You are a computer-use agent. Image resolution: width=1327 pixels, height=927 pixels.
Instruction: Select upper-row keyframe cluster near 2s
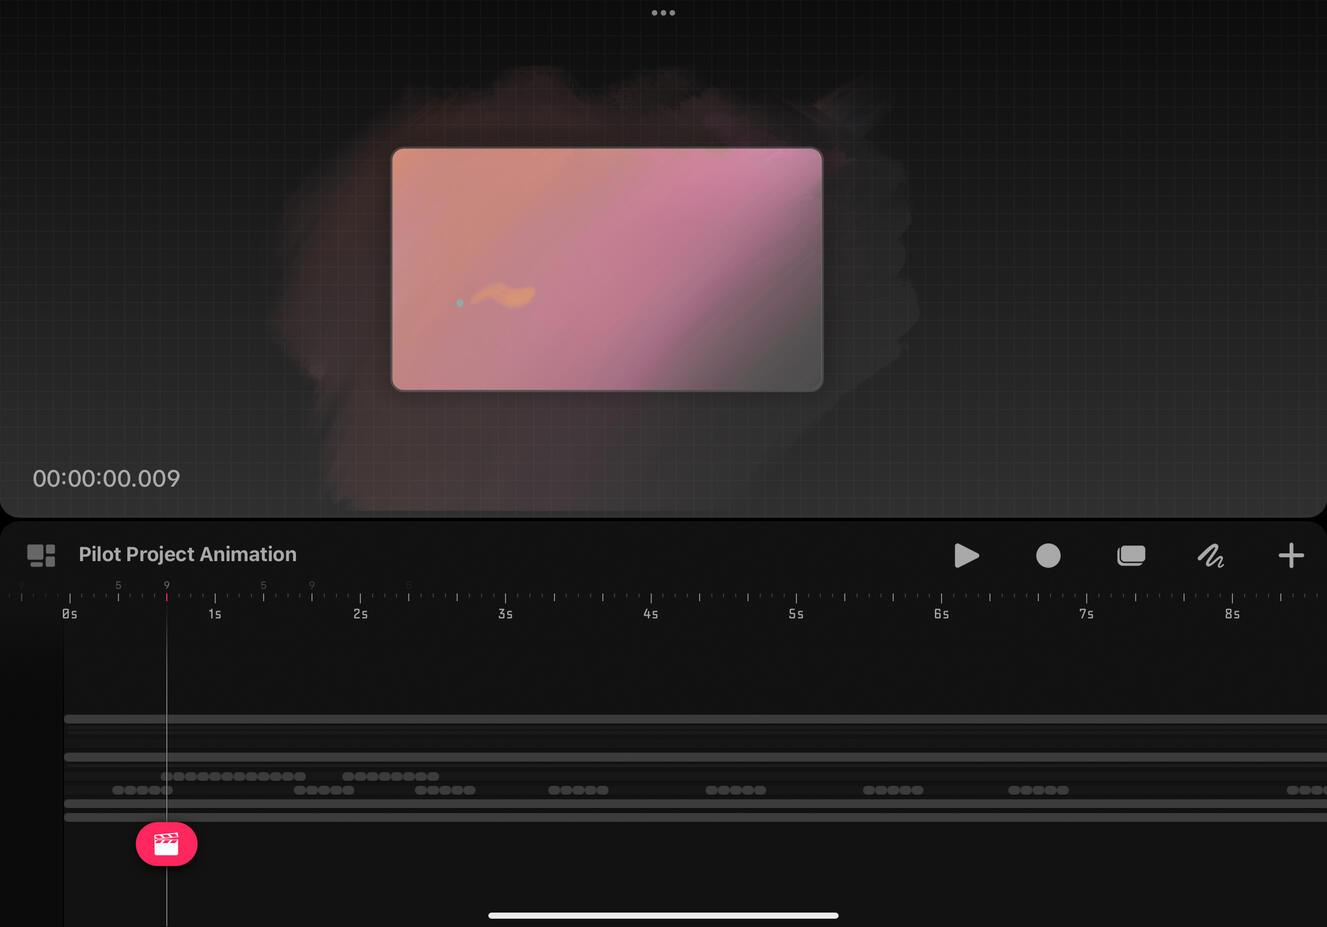tap(390, 776)
